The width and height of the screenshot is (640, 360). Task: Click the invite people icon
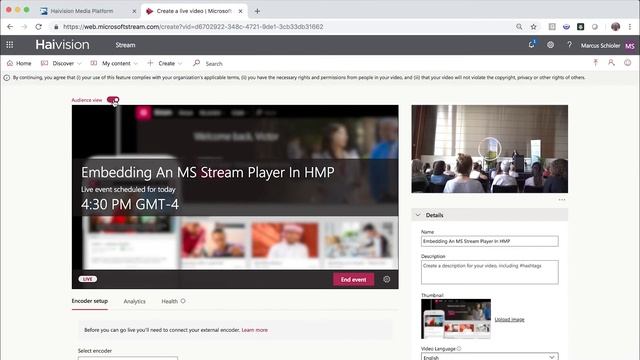611,63
